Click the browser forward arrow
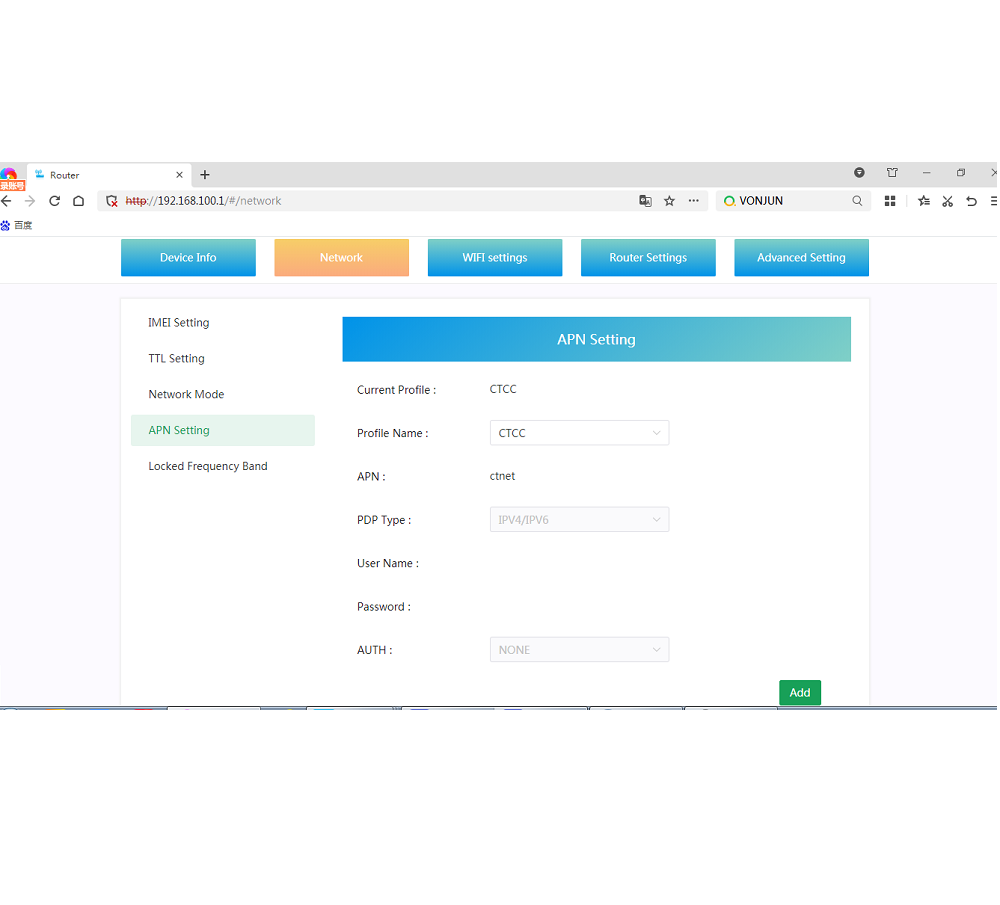Screen dimensions: 1000x905 pyautogui.click(x=30, y=201)
